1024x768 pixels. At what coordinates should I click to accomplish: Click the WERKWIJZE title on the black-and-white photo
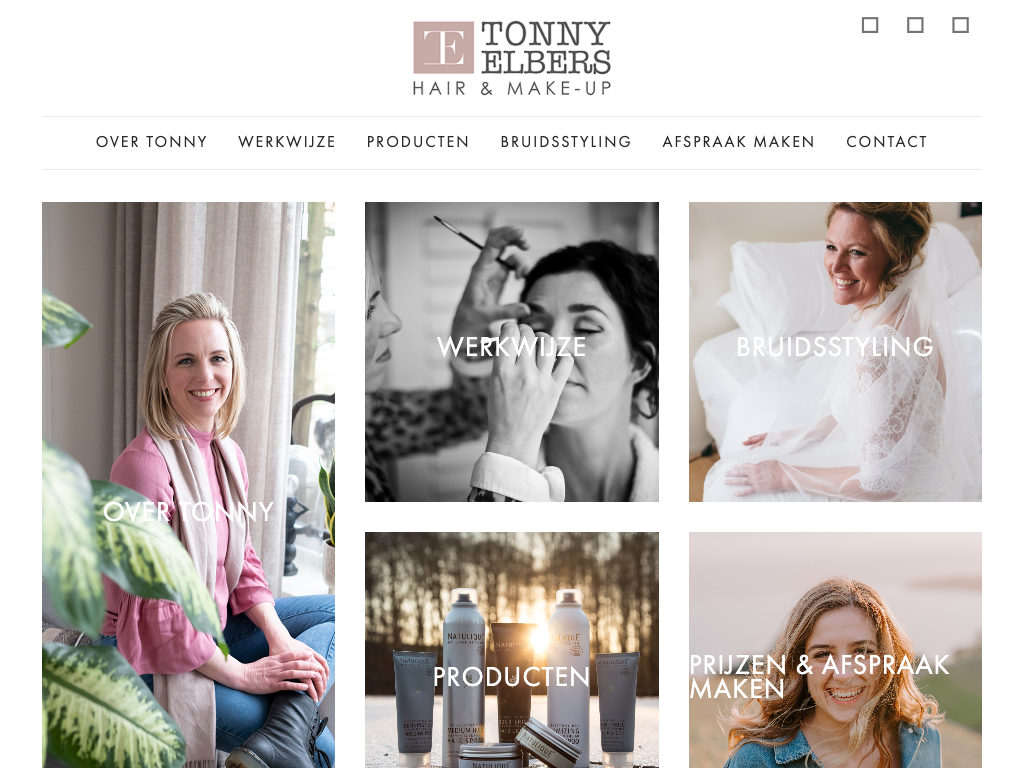(x=511, y=347)
